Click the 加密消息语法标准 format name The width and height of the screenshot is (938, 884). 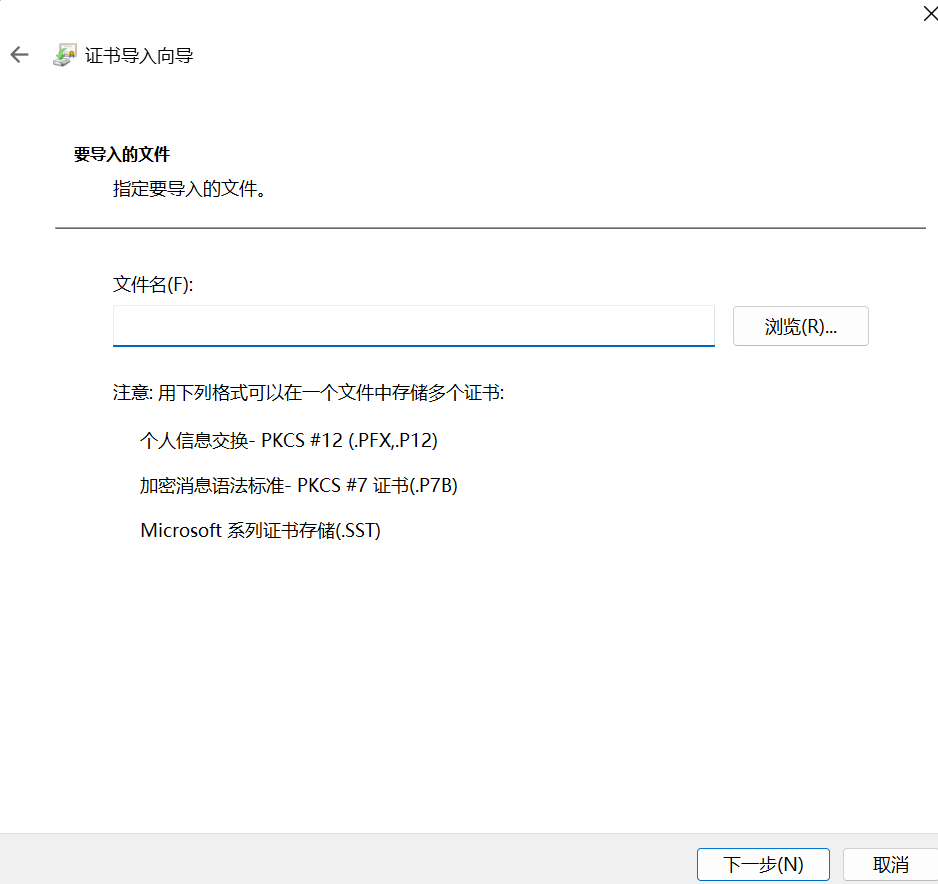pos(212,486)
